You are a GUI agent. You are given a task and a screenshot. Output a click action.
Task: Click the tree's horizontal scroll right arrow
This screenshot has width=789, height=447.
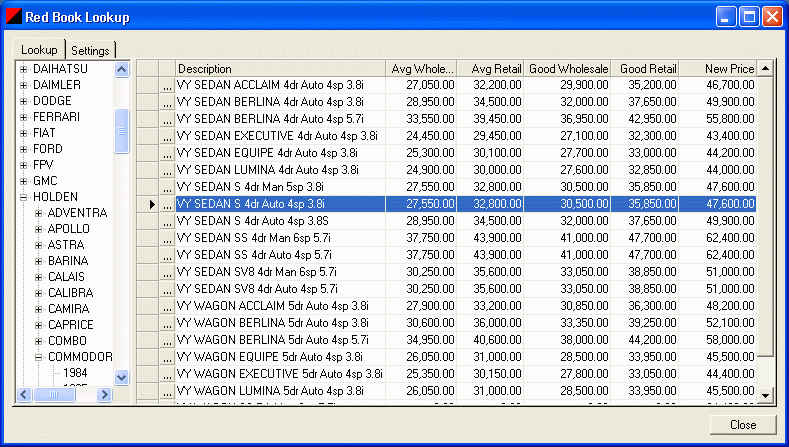[104, 395]
